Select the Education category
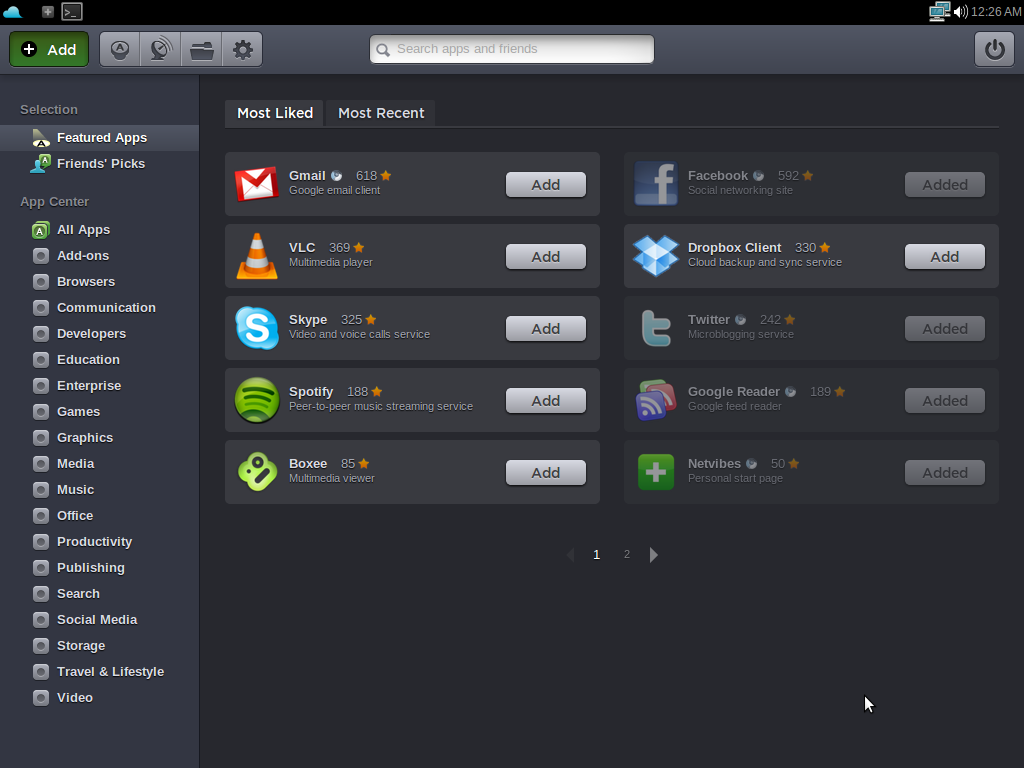This screenshot has height=768, width=1024. tap(99, 360)
